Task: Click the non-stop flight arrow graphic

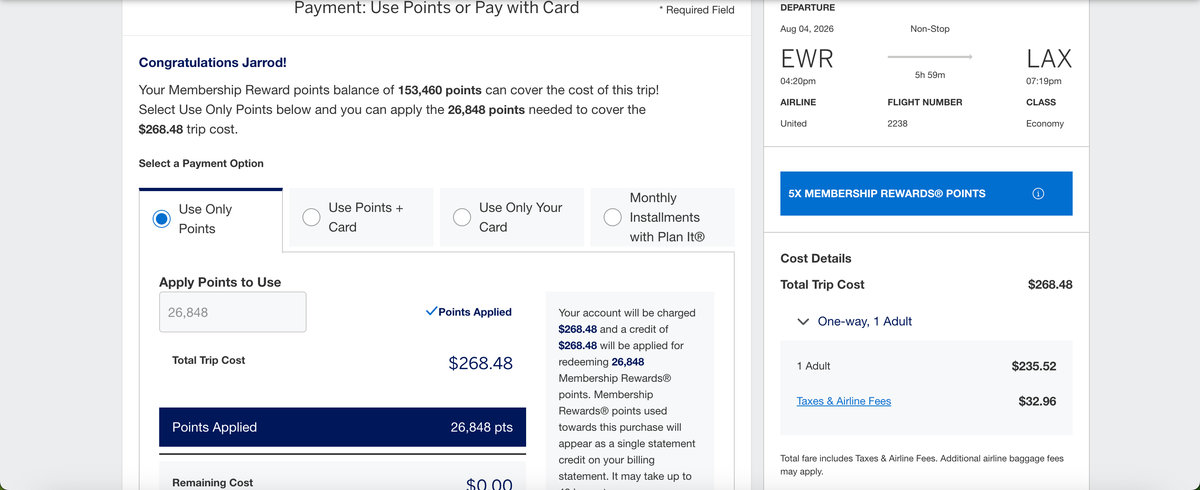Action: (929, 56)
